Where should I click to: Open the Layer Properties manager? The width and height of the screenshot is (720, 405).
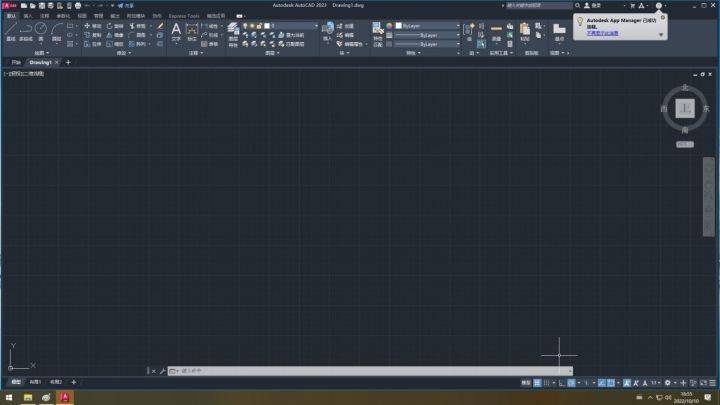click(233, 34)
